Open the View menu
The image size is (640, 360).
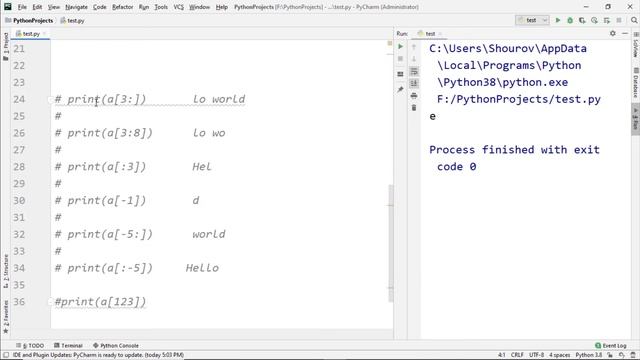(53, 7)
